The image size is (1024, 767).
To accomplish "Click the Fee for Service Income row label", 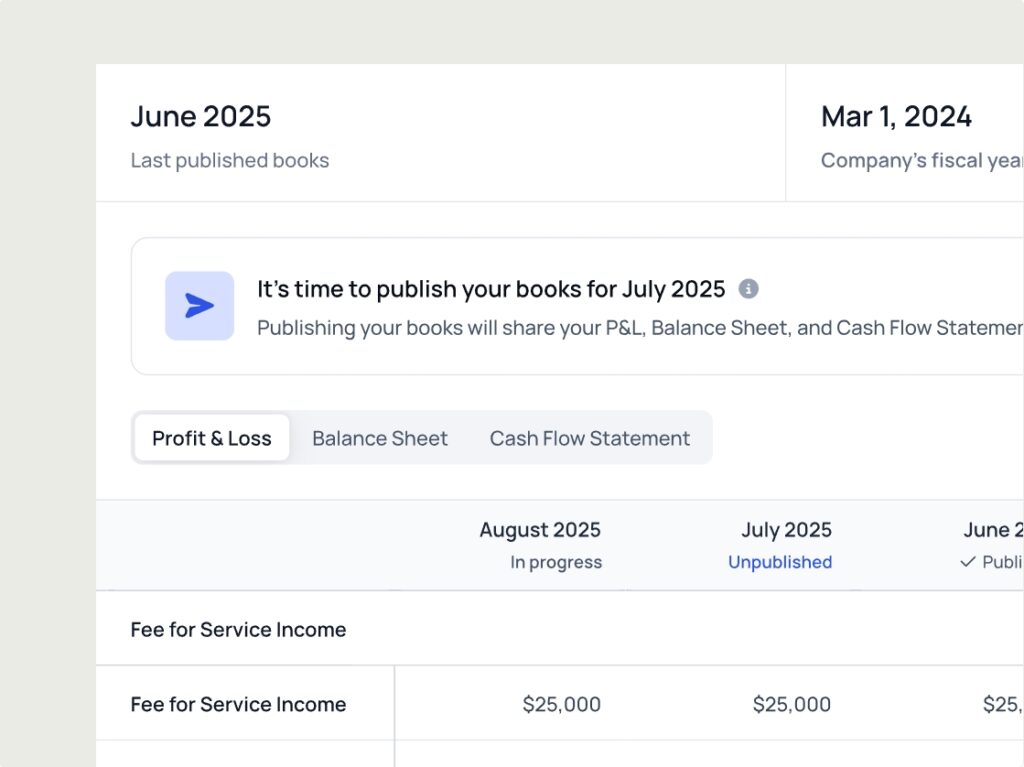I will point(238,704).
